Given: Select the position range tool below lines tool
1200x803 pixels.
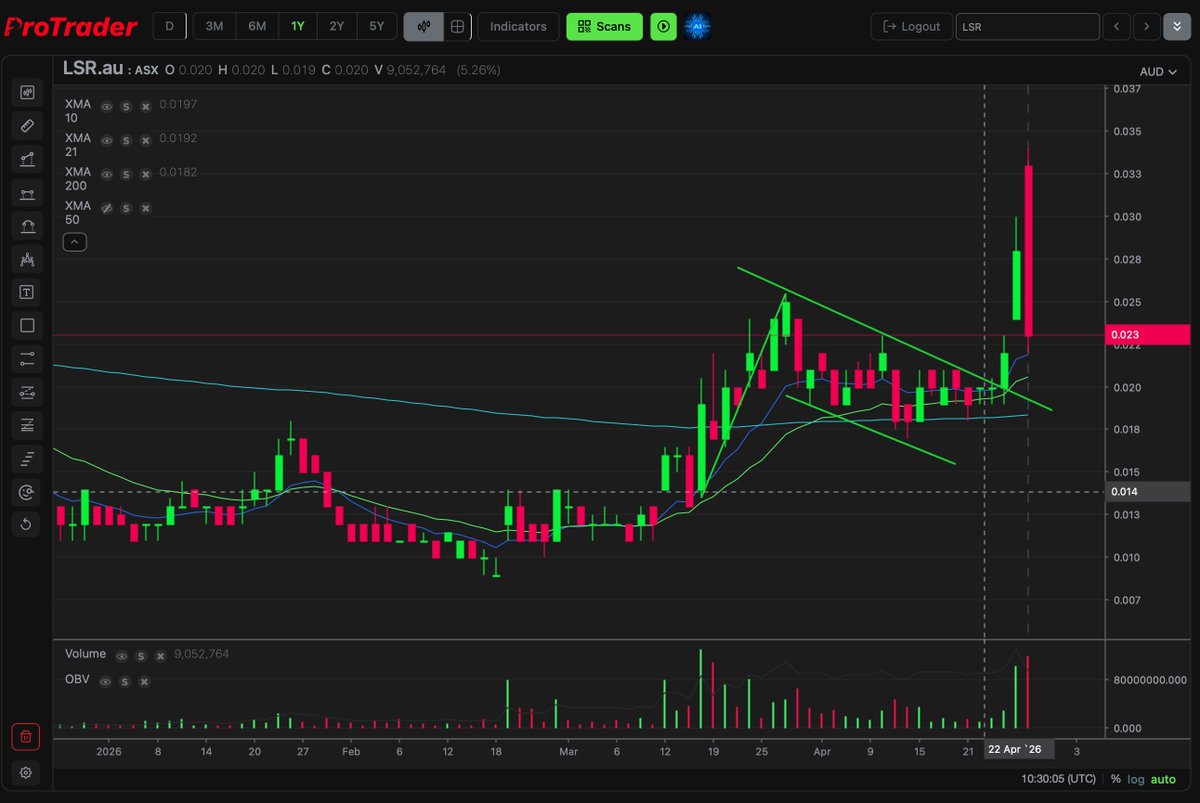Looking at the screenshot, I should (x=27, y=392).
